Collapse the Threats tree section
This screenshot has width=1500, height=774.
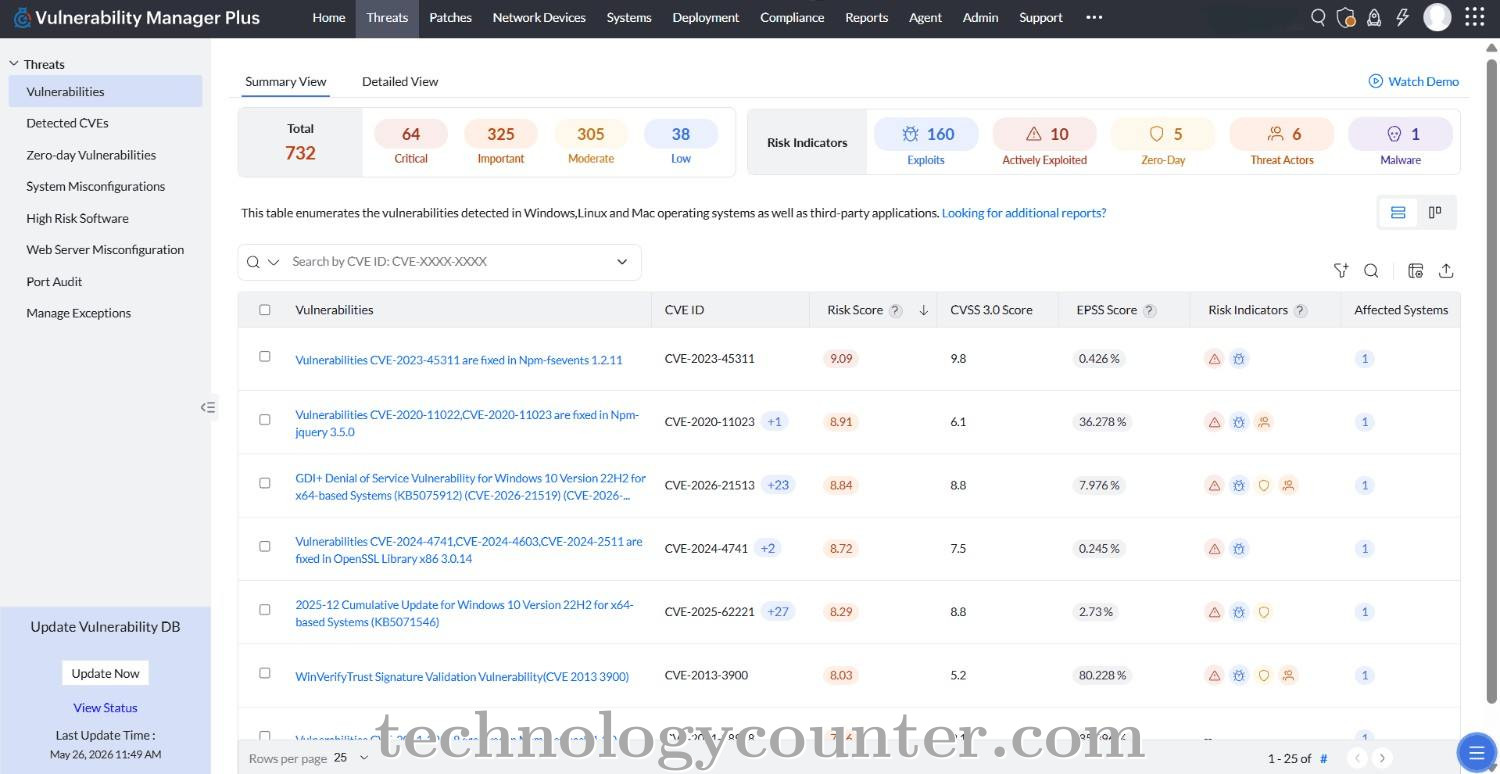(14, 63)
